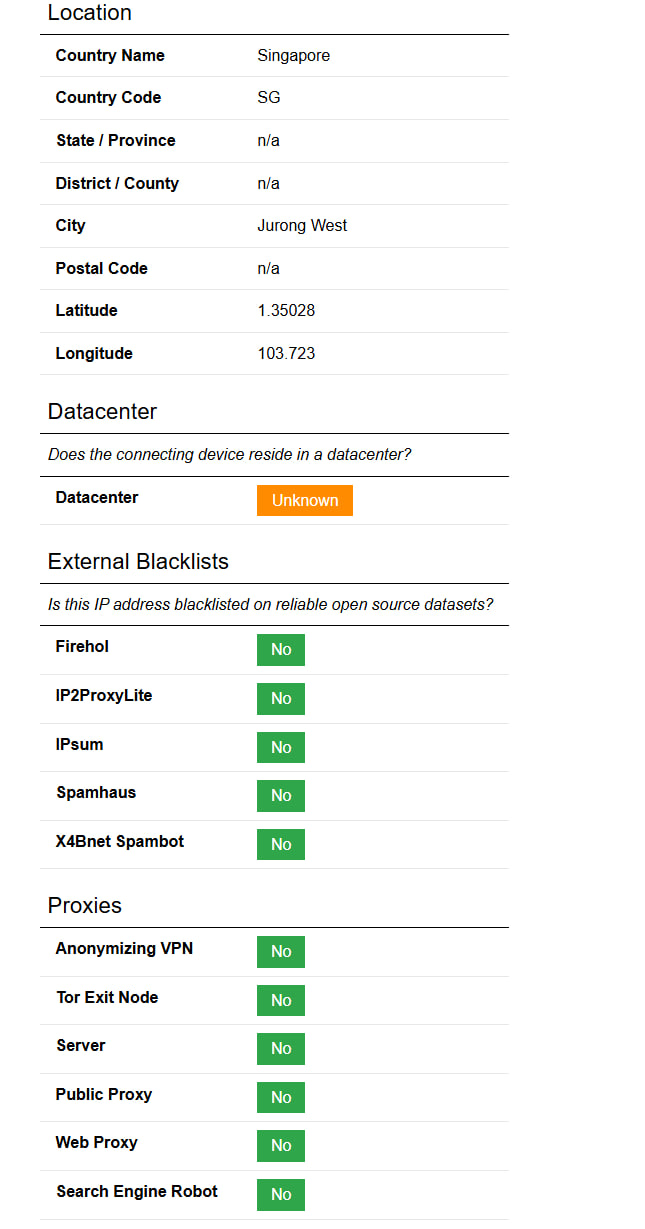Click the Public Proxy No badge

tap(281, 1097)
